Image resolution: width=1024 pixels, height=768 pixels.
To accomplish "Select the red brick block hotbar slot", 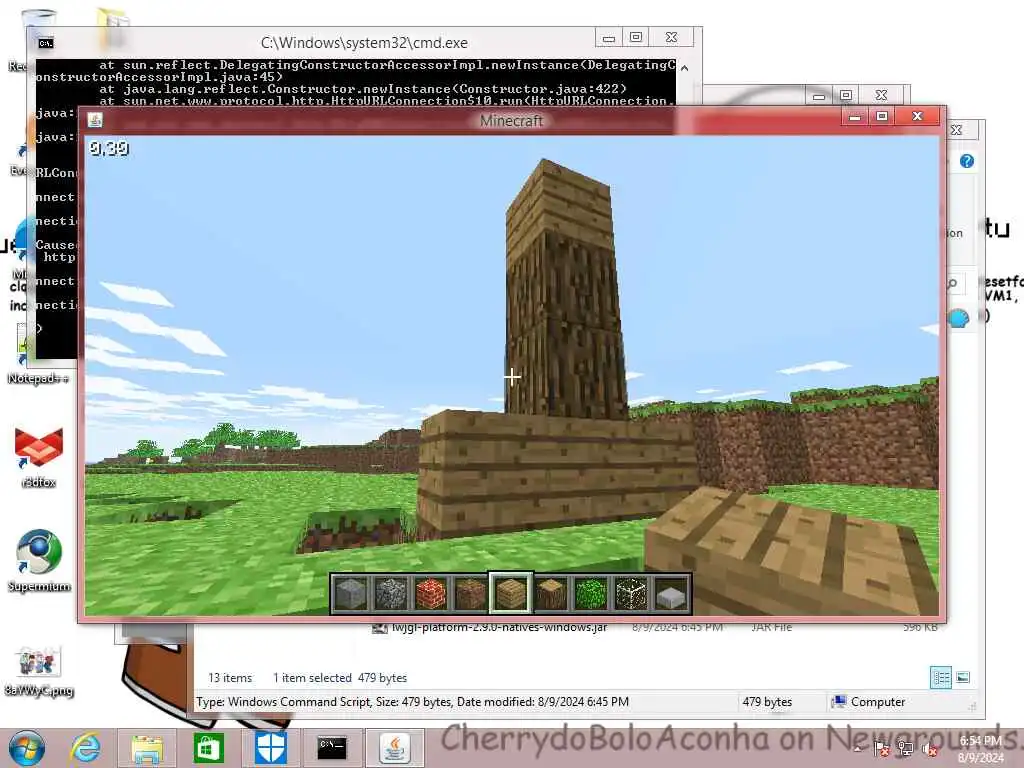I will tap(431, 593).
